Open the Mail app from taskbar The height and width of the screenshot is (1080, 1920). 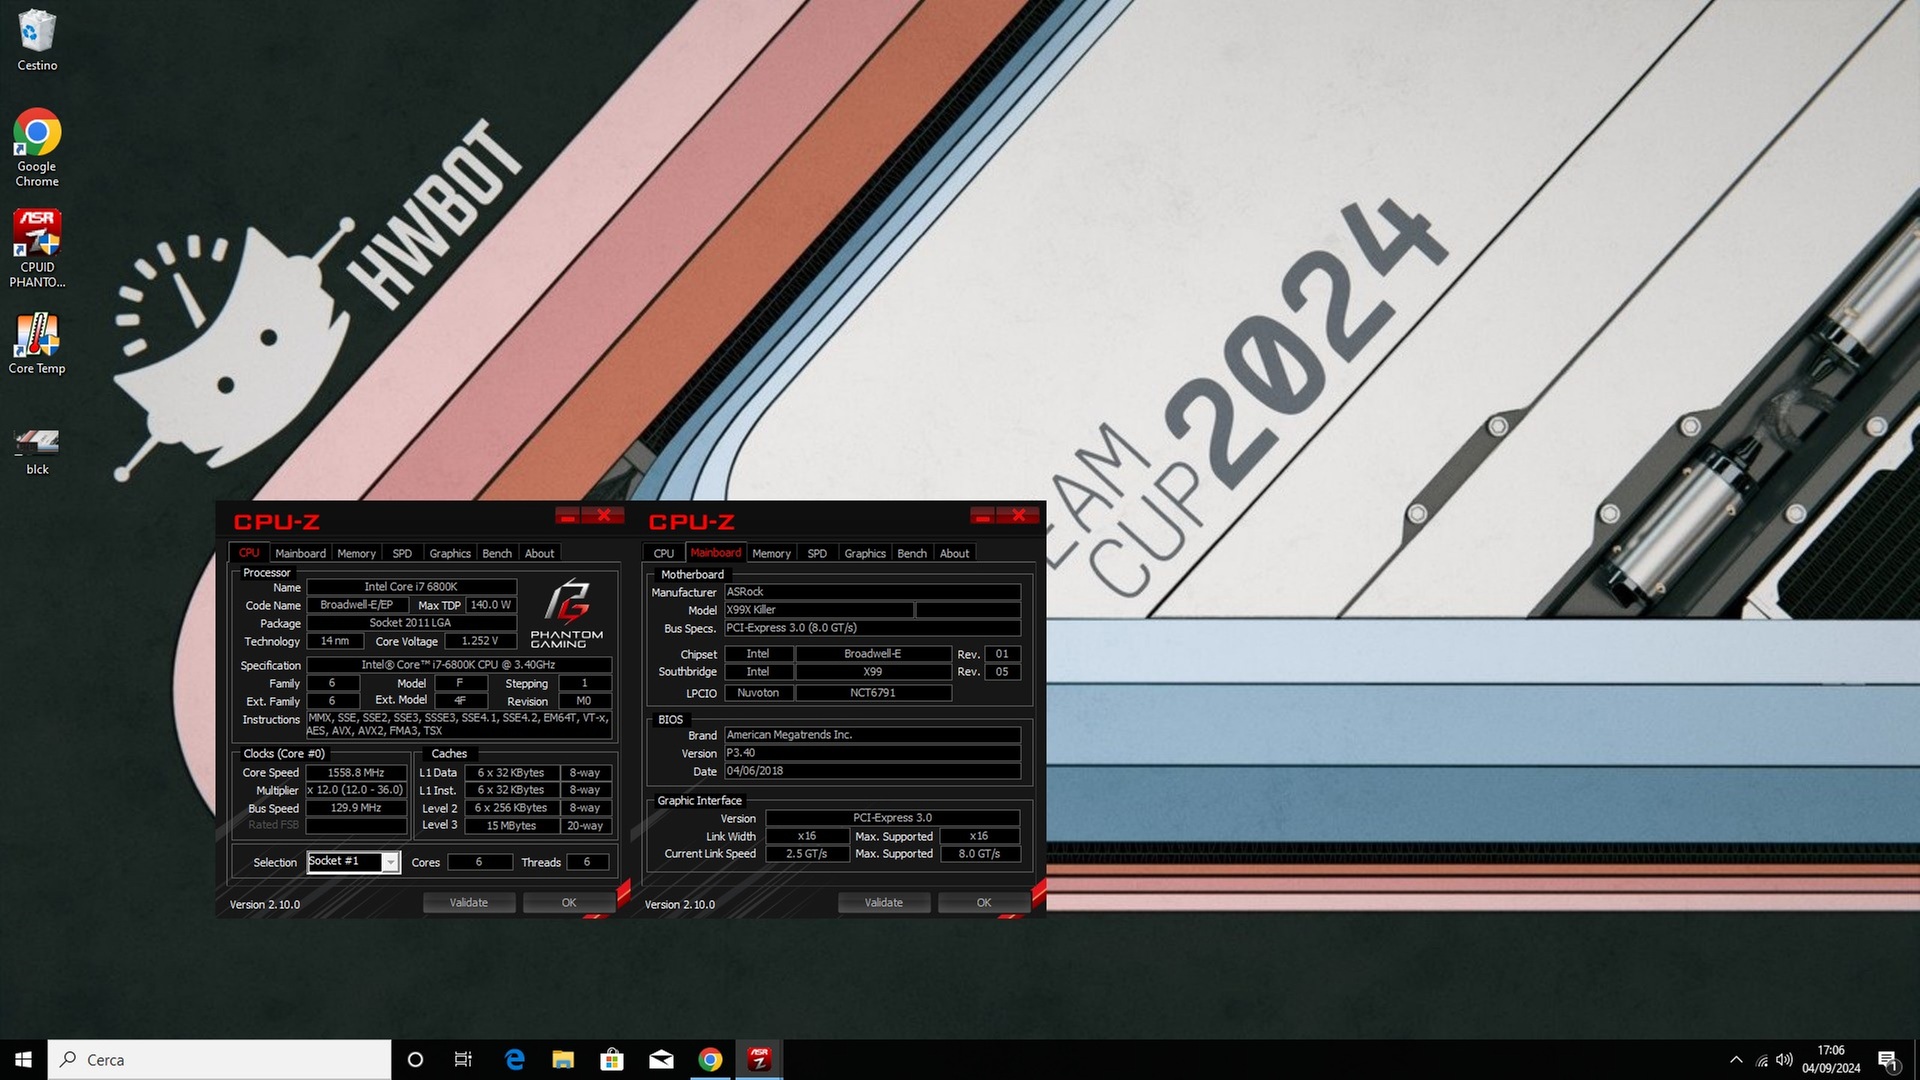661,1059
